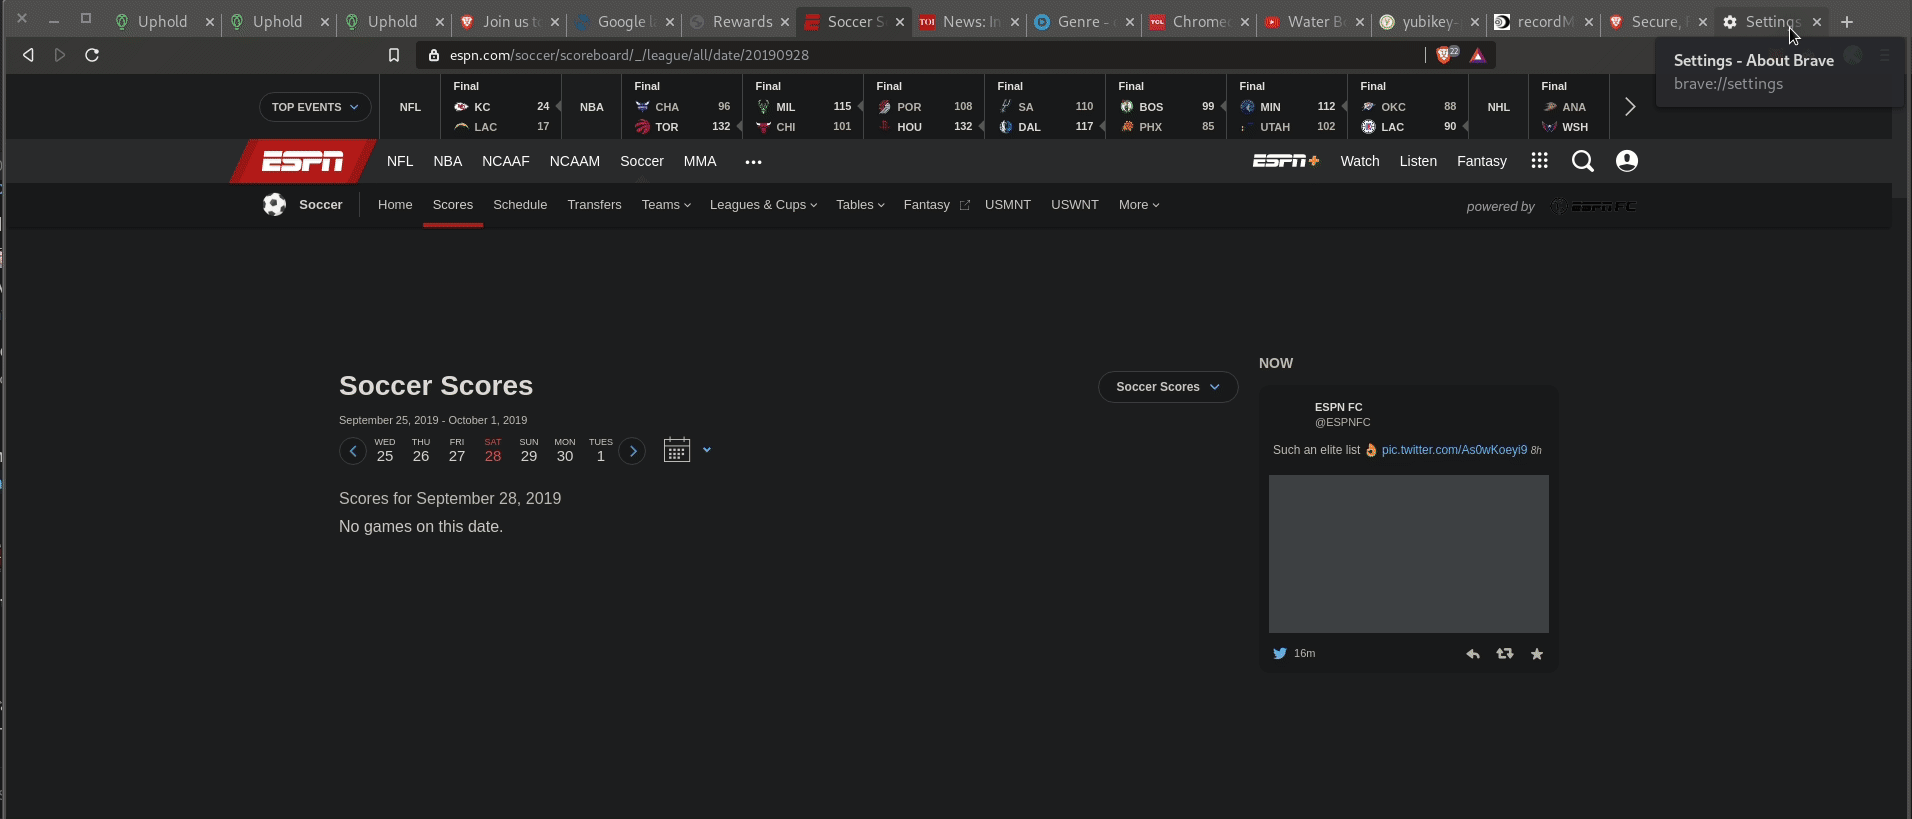Open the Soccer Scores league dropdown
Viewport: 1912px width, 819px height.
(x=1168, y=387)
